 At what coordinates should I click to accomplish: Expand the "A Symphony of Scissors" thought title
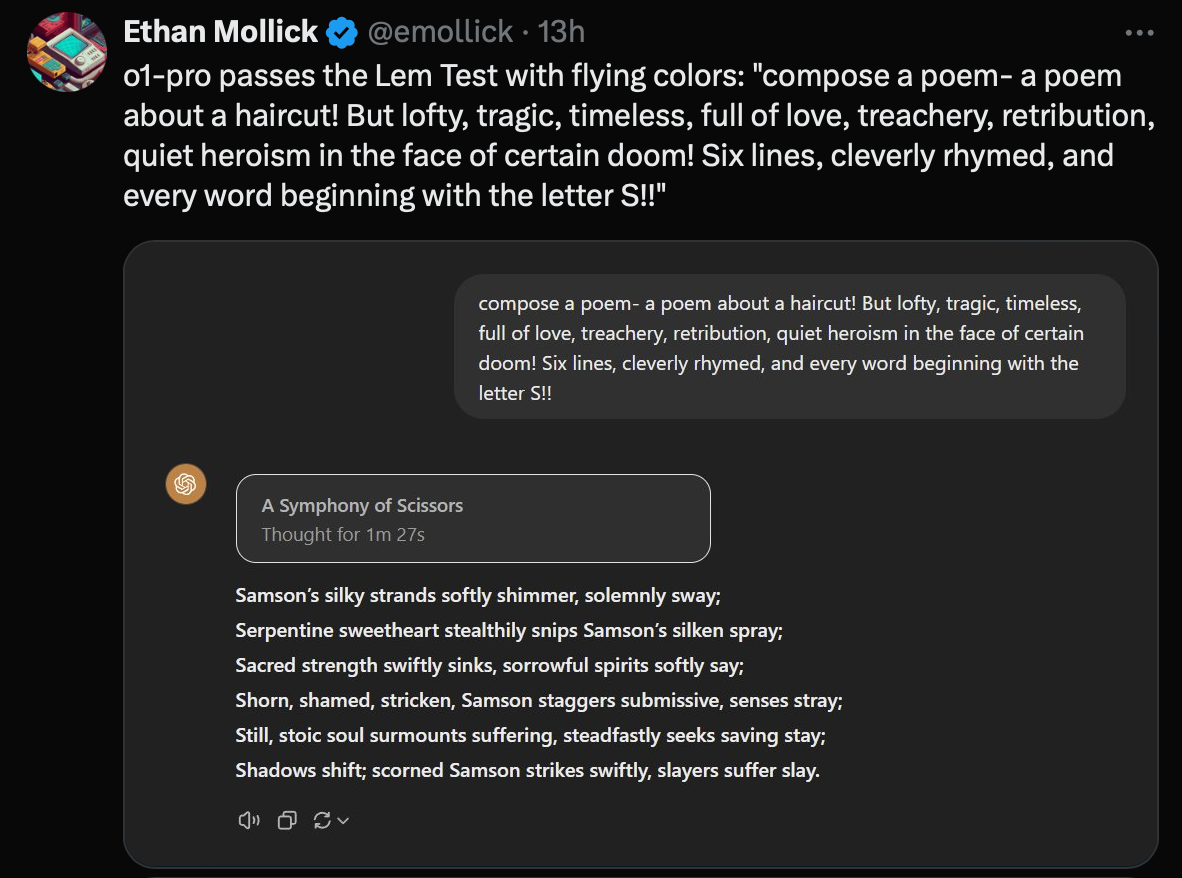tap(362, 505)
